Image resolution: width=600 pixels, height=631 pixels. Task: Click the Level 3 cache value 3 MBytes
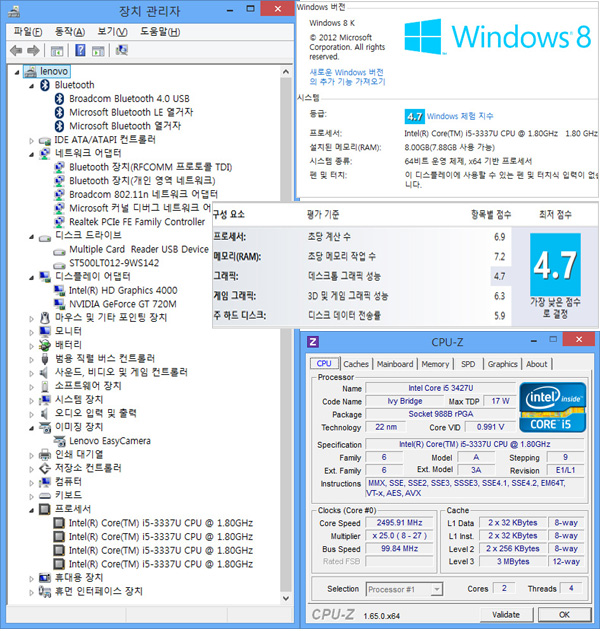(513, 561)
